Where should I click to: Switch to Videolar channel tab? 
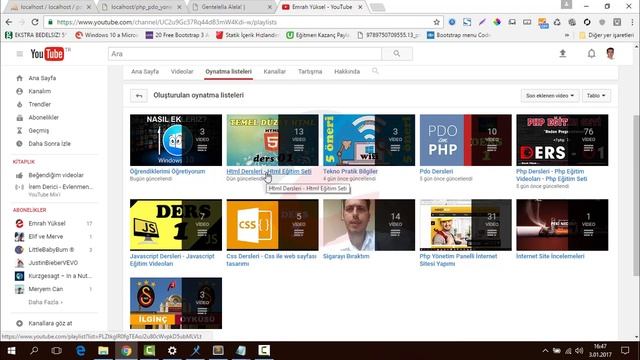click(182, 71)
